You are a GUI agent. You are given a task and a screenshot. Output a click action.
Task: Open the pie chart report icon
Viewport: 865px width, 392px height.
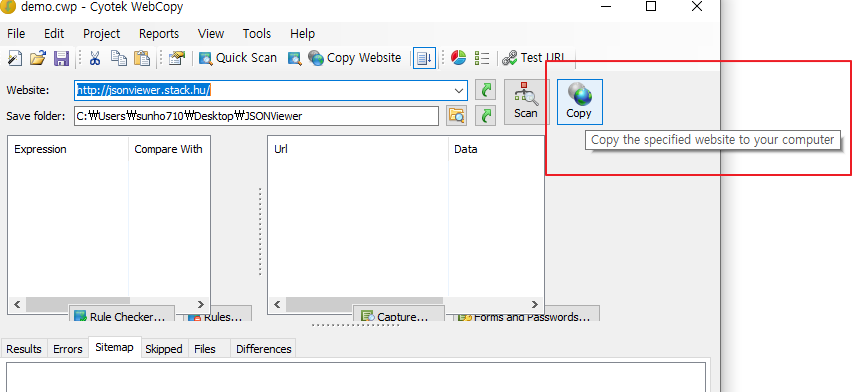tap(458, 58)
